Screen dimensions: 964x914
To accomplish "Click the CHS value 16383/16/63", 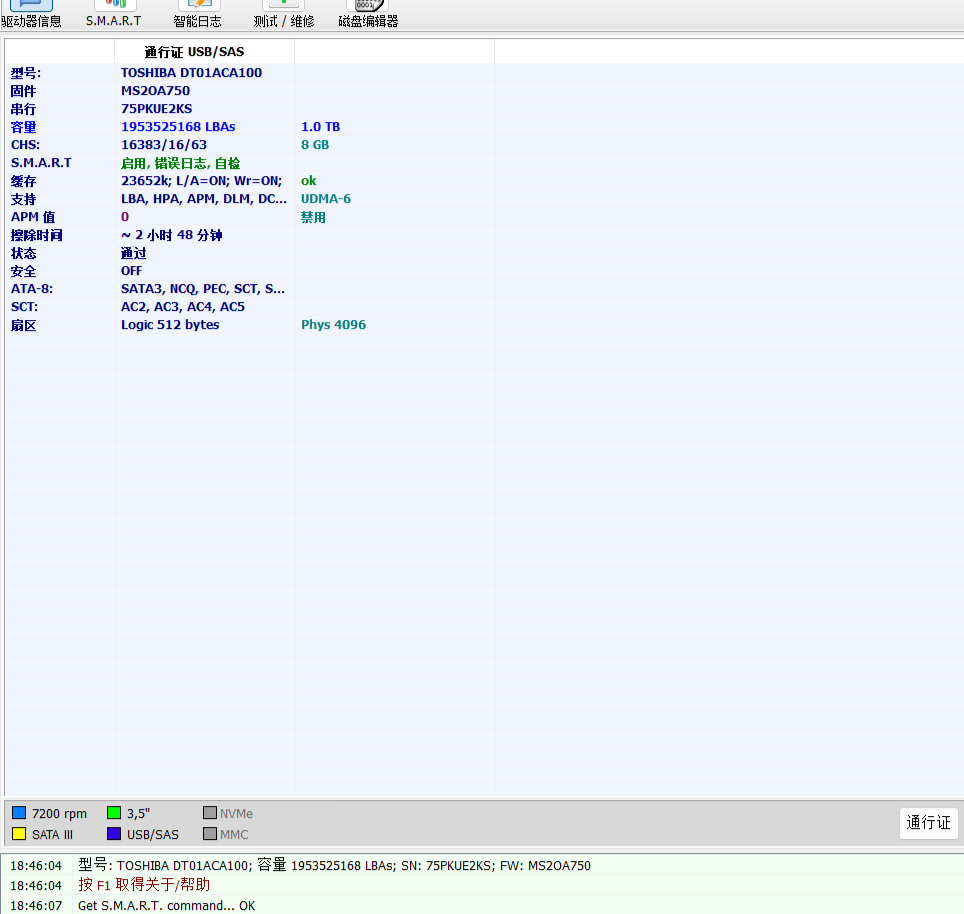I will point(164,145).
